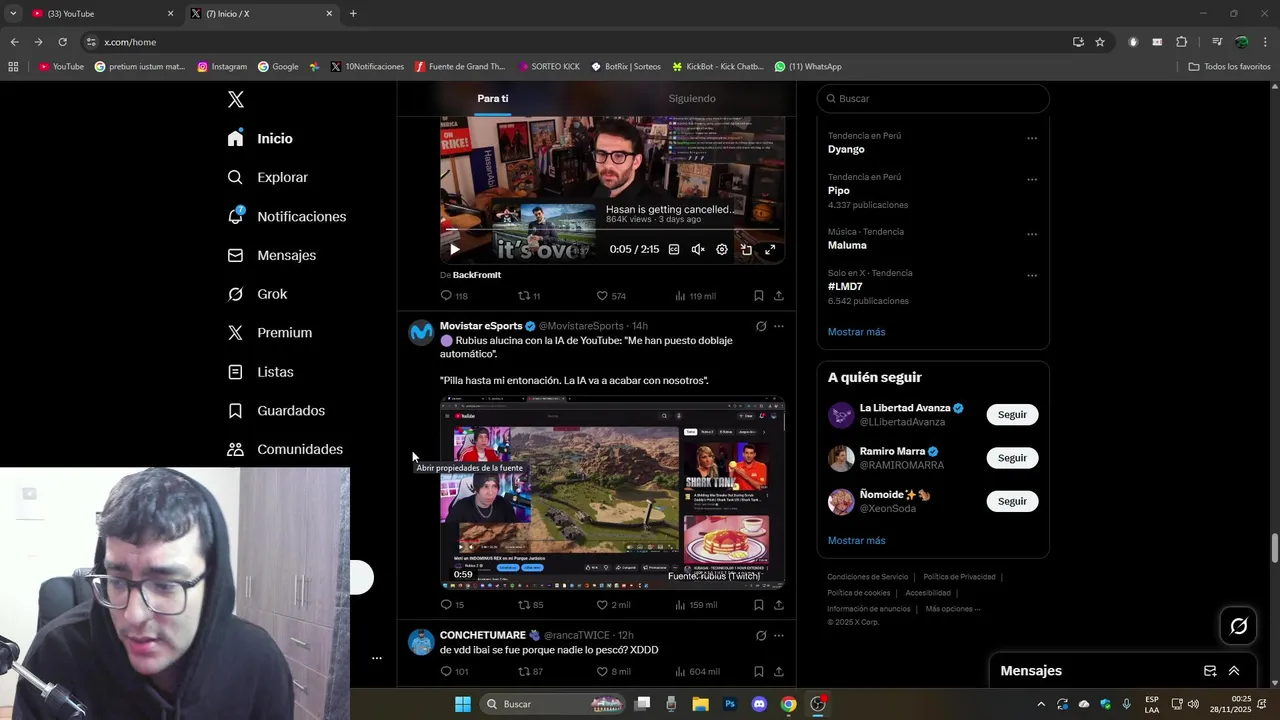Open Explorar in sidebar

[267, 177]
